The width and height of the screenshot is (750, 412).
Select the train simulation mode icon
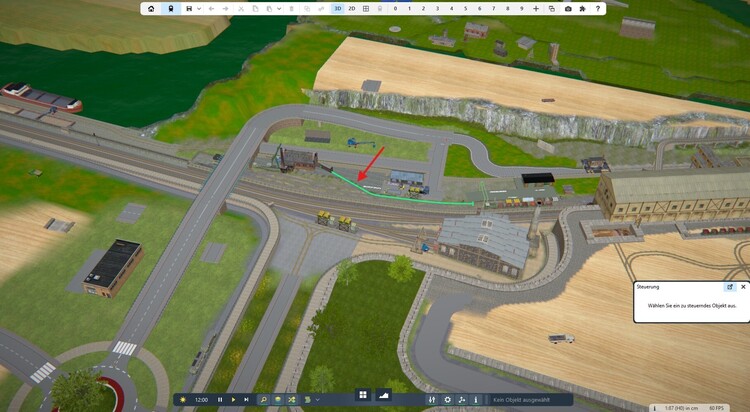coord(170,8)
